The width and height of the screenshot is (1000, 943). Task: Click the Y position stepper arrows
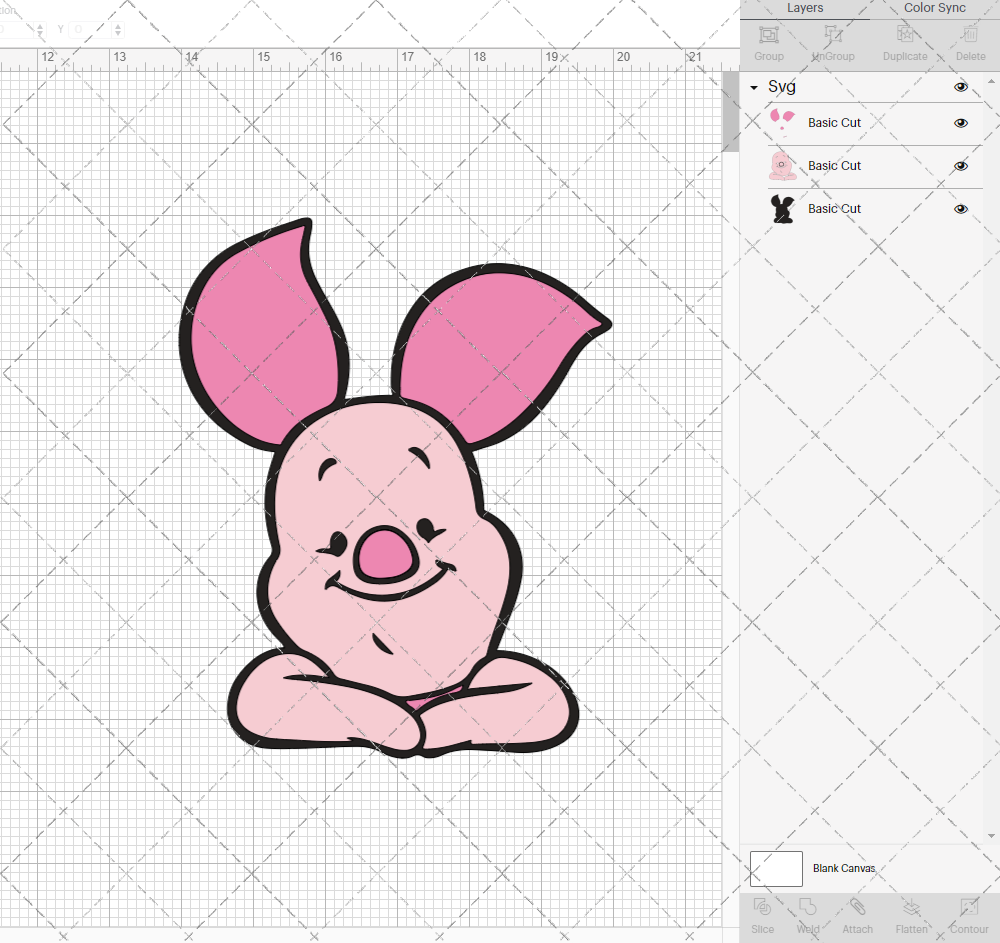[x=118, y=29]
